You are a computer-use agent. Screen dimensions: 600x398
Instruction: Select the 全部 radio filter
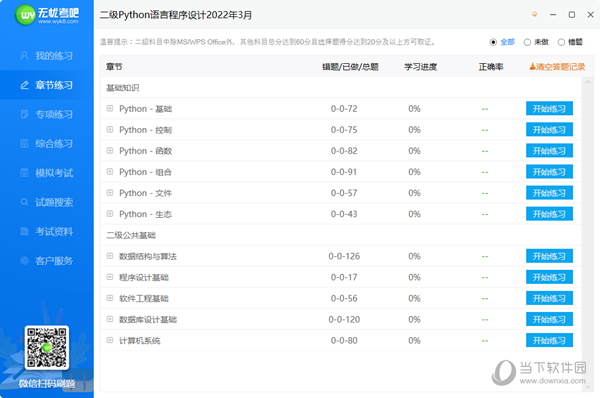click(502, 42)
